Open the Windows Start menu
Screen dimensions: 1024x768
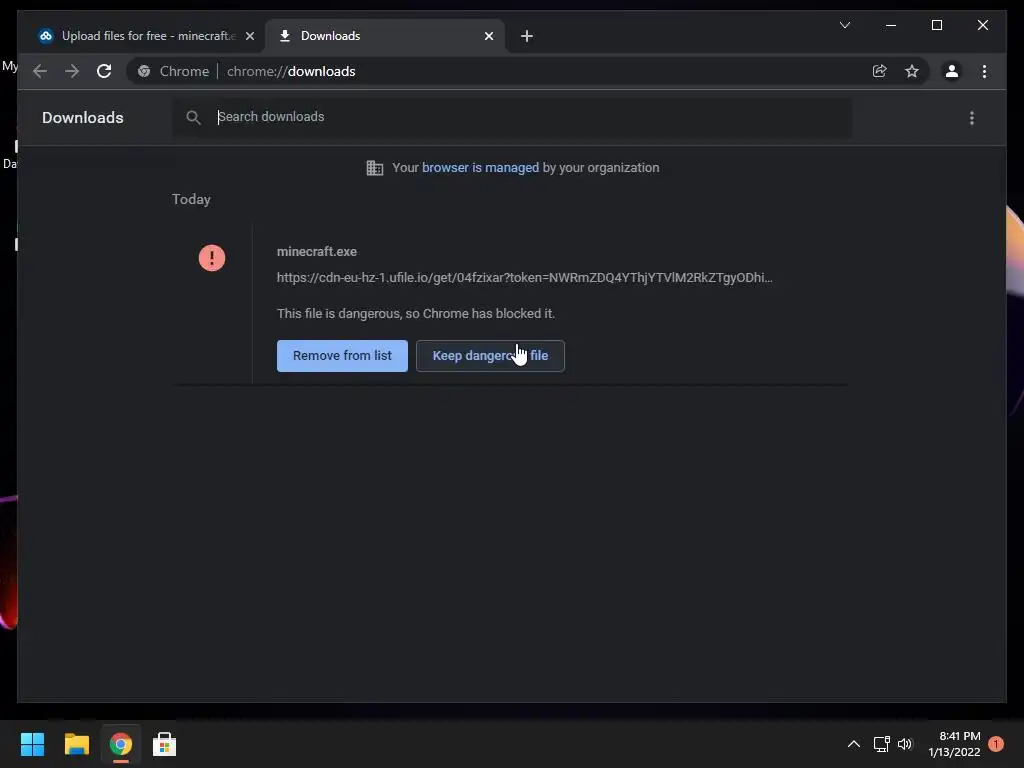tap(32, 744)
